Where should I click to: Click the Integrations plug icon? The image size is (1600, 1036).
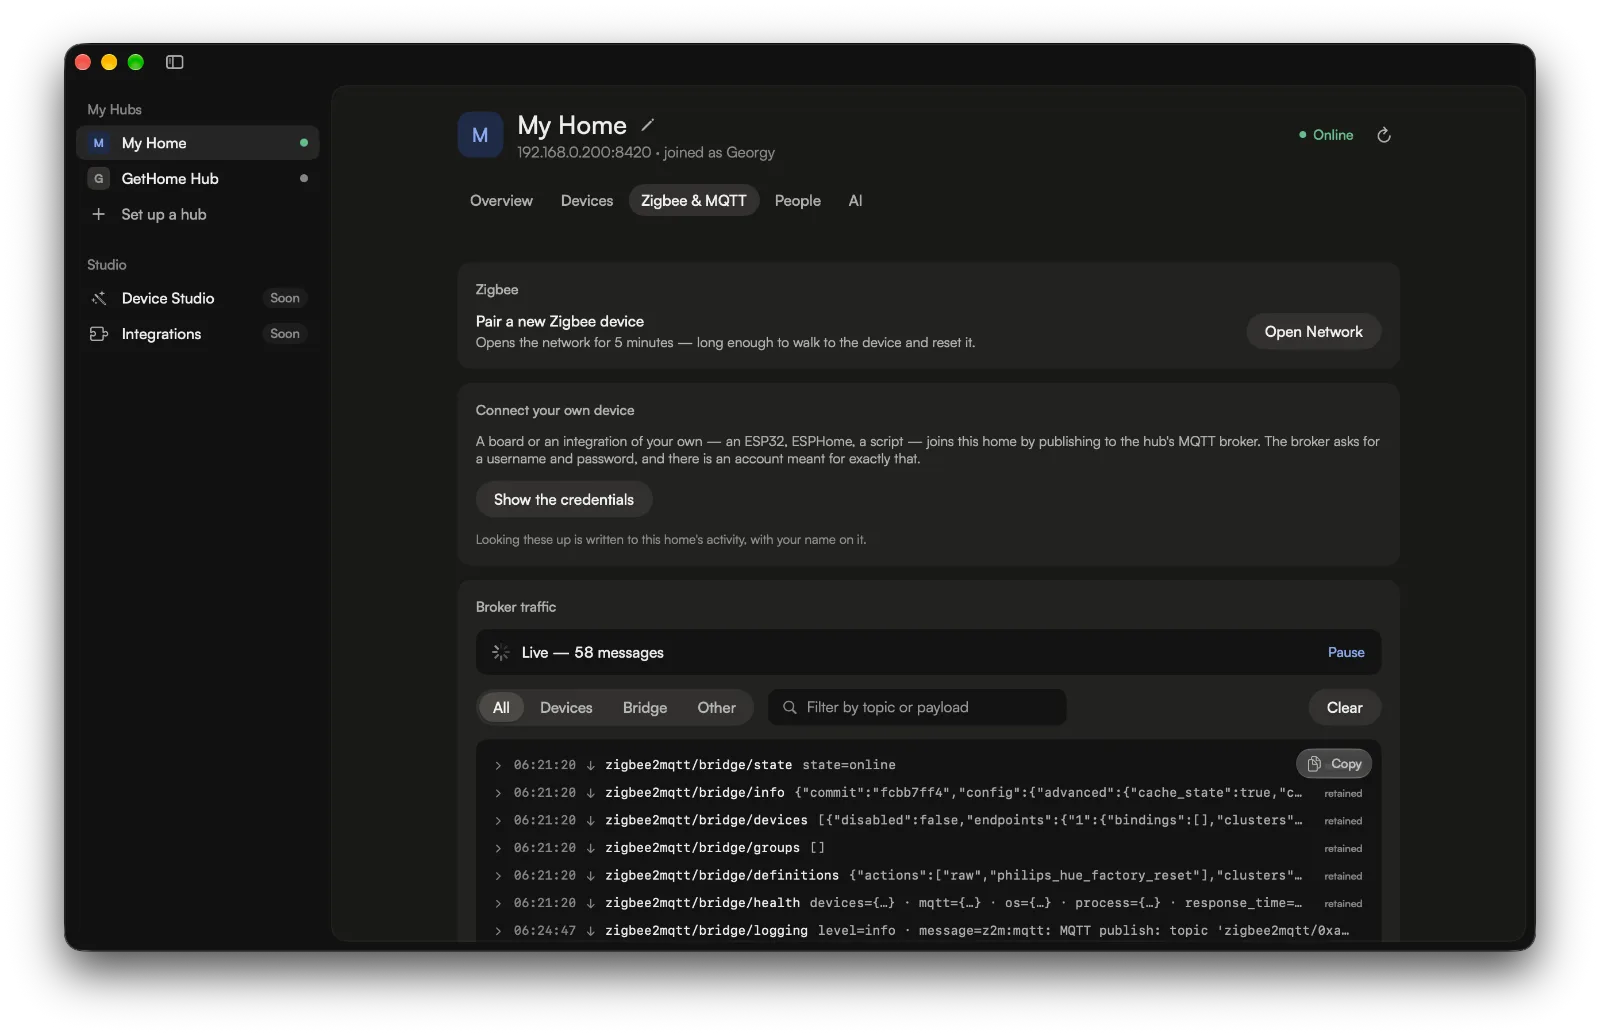(99, 334)
